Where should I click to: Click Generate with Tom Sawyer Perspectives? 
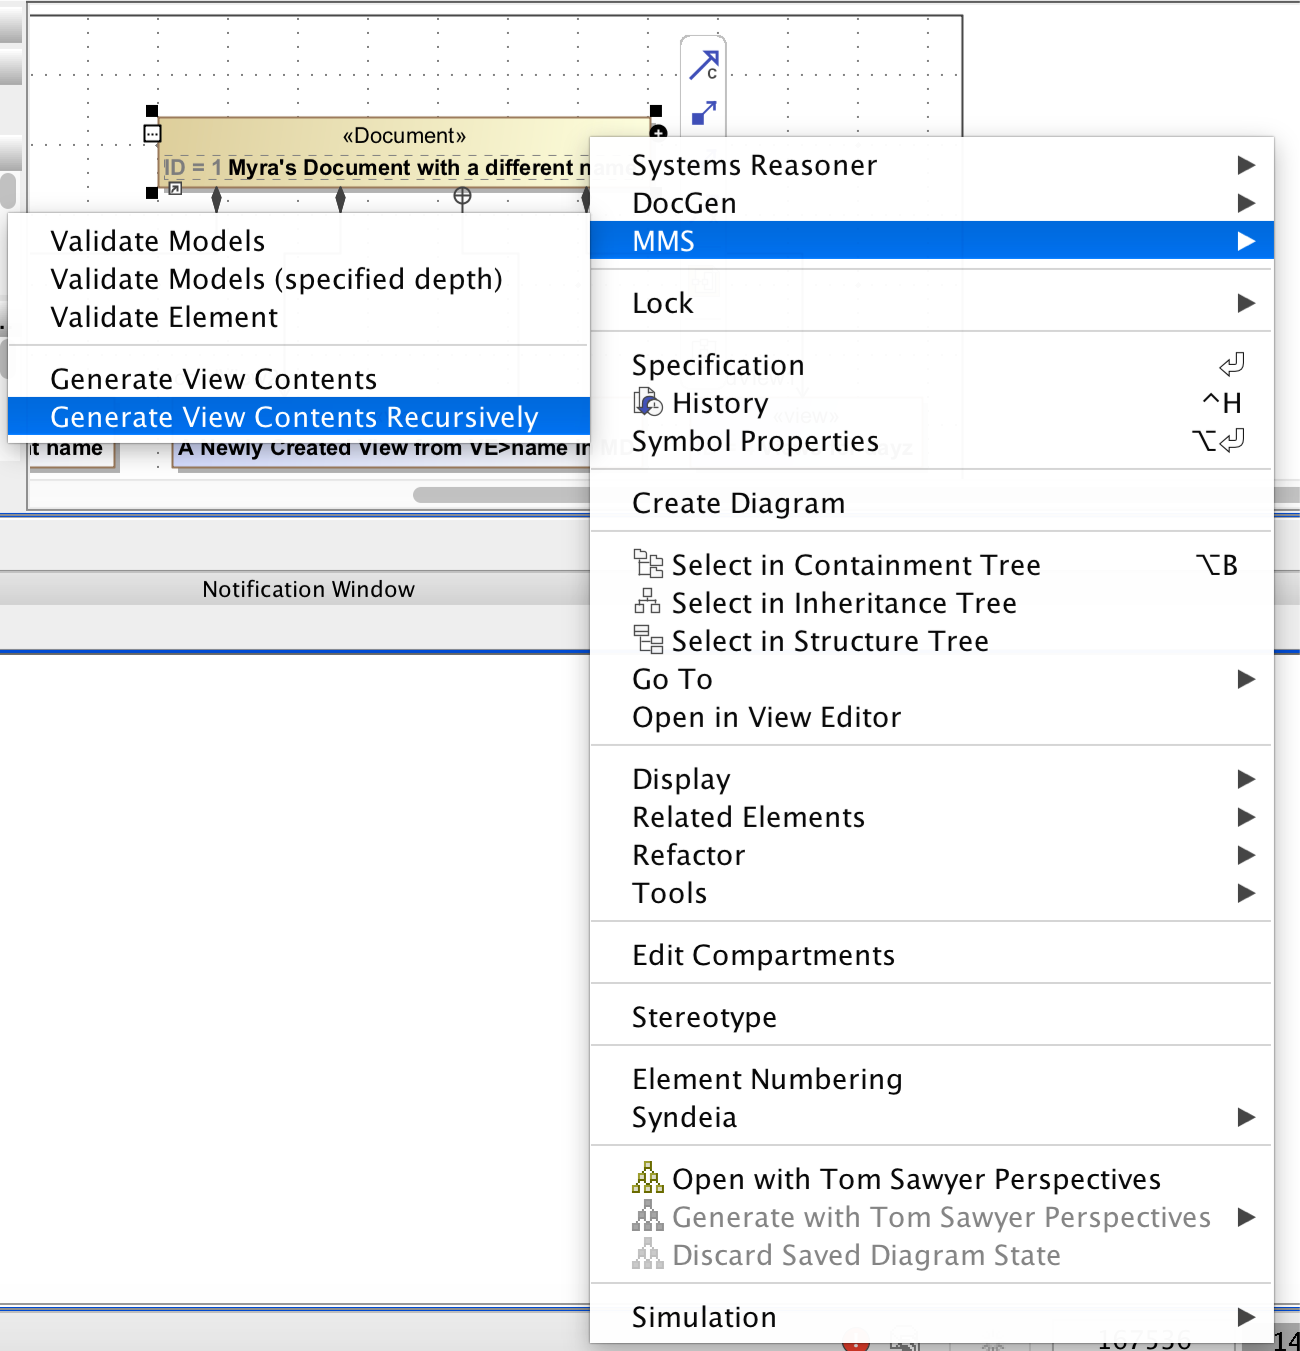point(931,1217)
